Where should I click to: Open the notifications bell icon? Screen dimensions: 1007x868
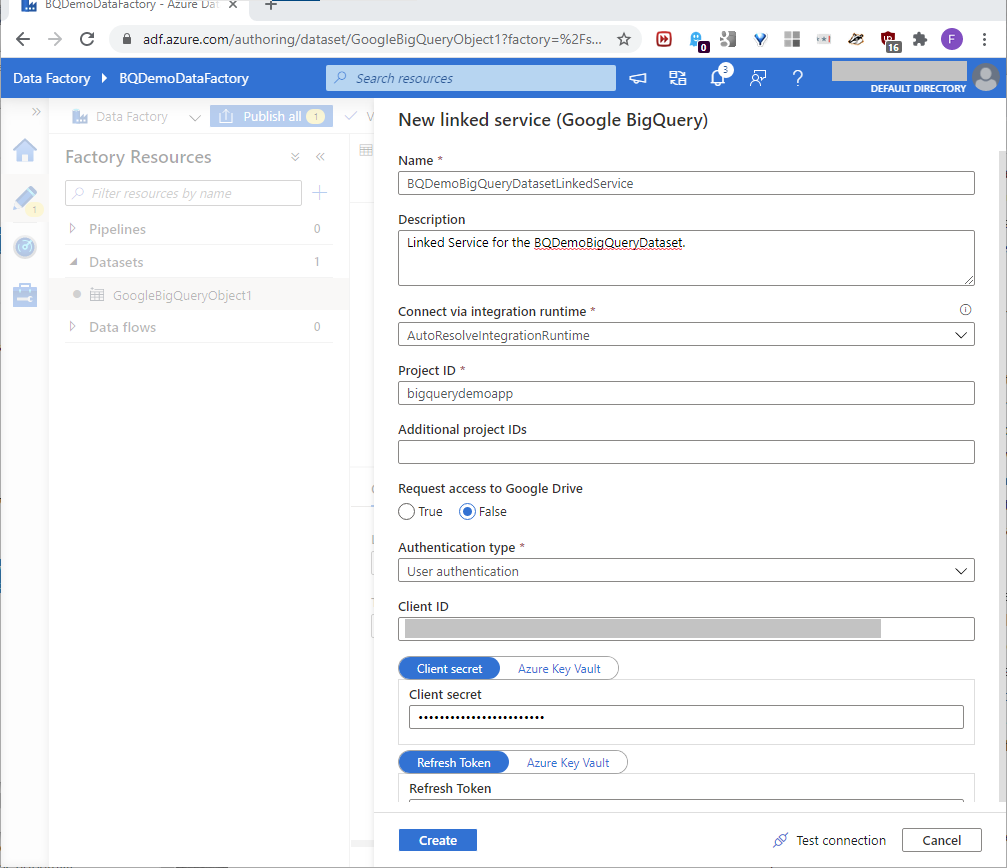(718, 78)
